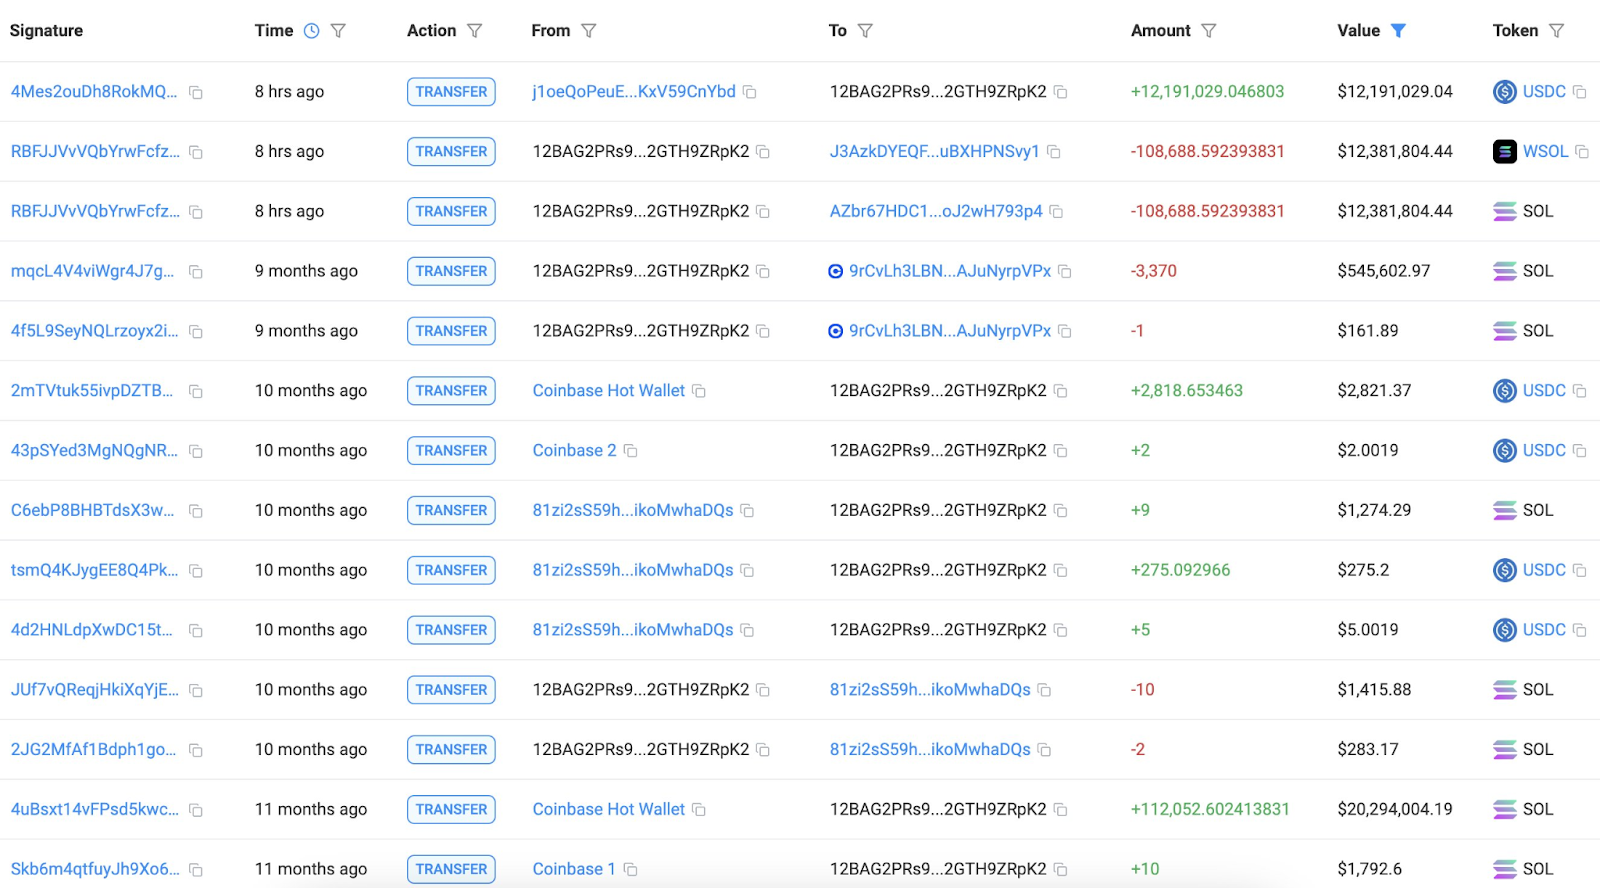Open the AZbr67HDC1...oJ2wH793p4 recipient address
This screenshot has width=1600, height=888.
click(936, 211)
